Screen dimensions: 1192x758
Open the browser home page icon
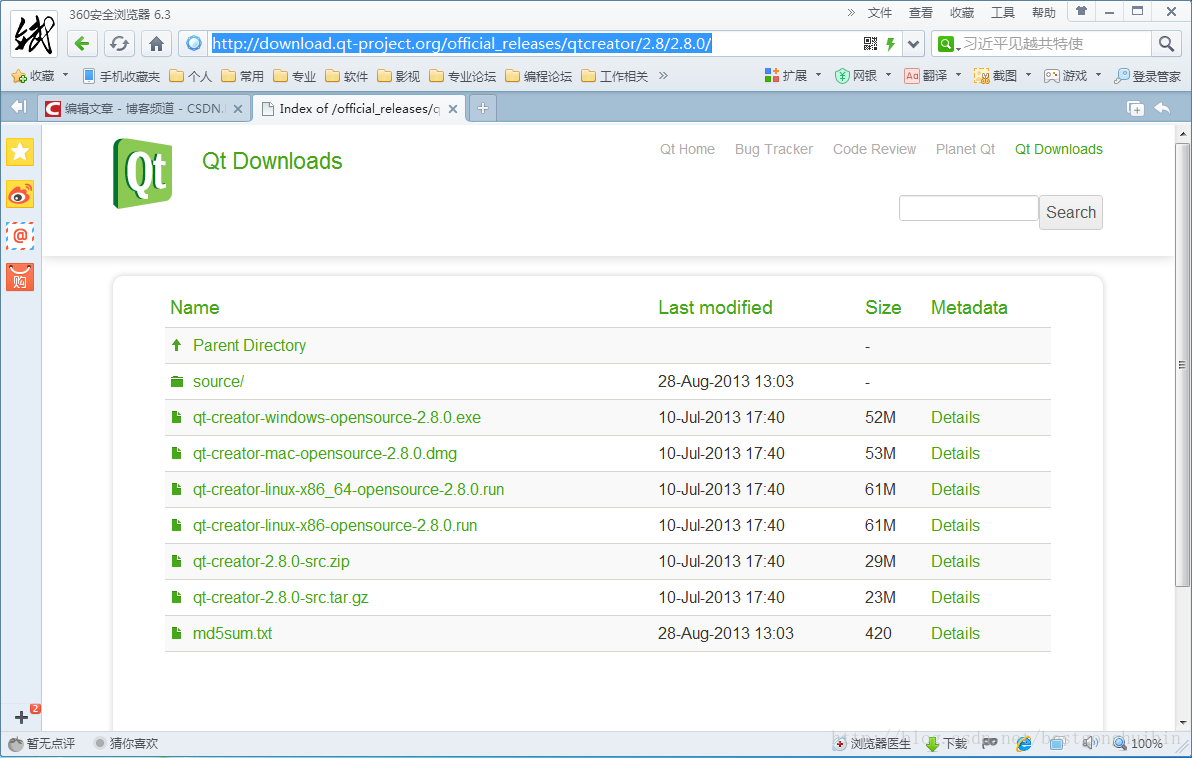pos(156,43)
